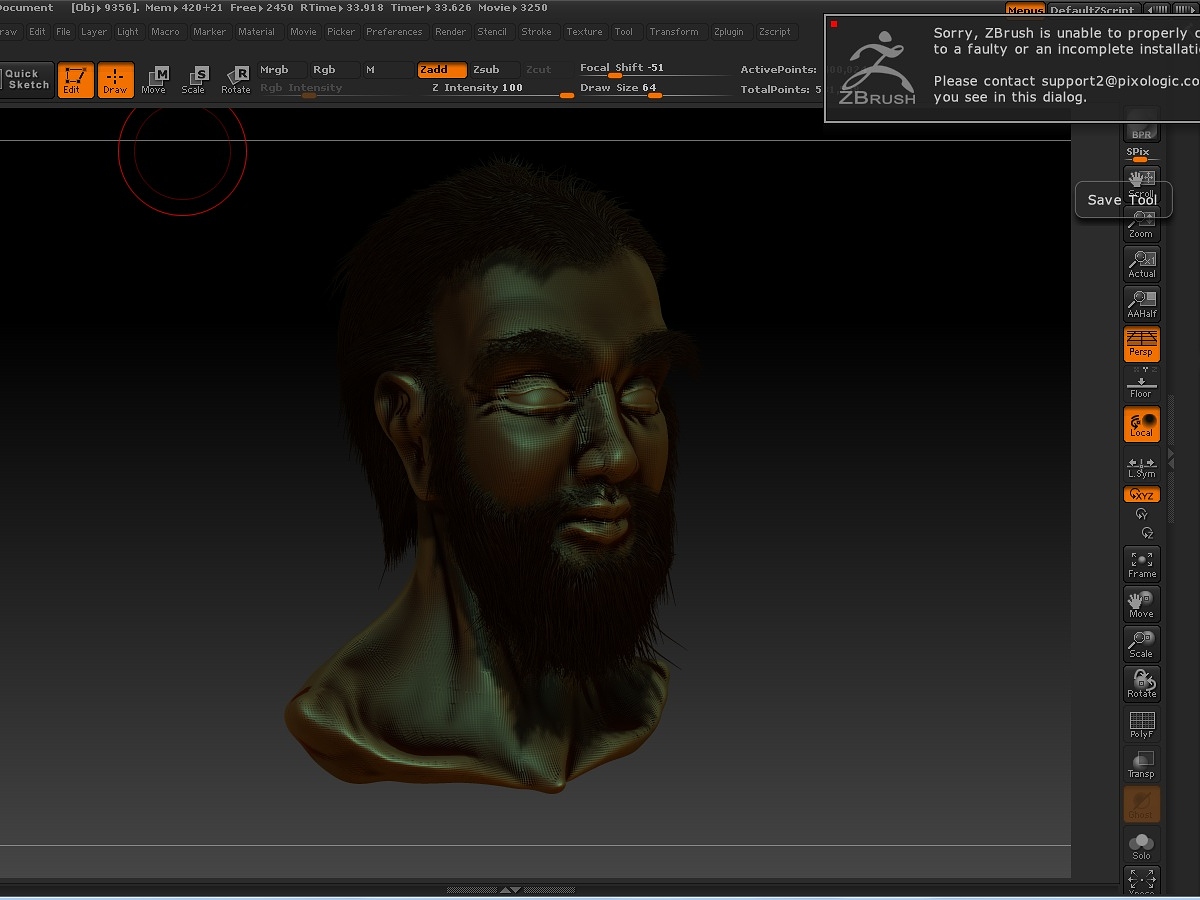
Task: Open the Picker menu
Action: point(341,32)
